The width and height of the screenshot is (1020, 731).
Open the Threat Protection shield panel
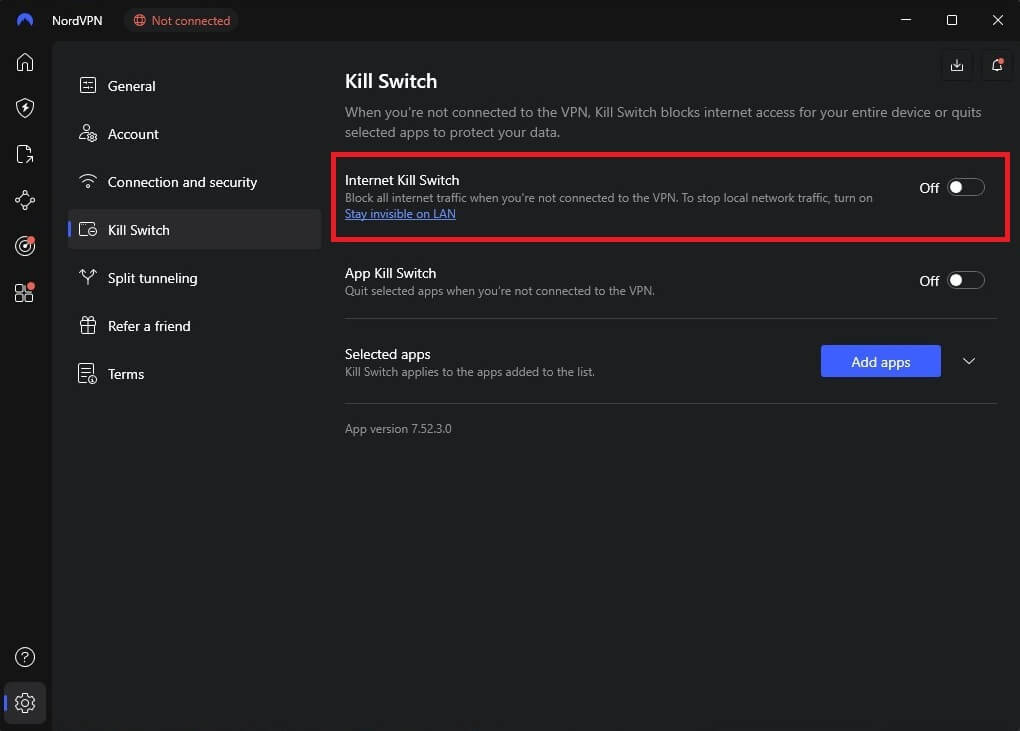pos(25,108)
